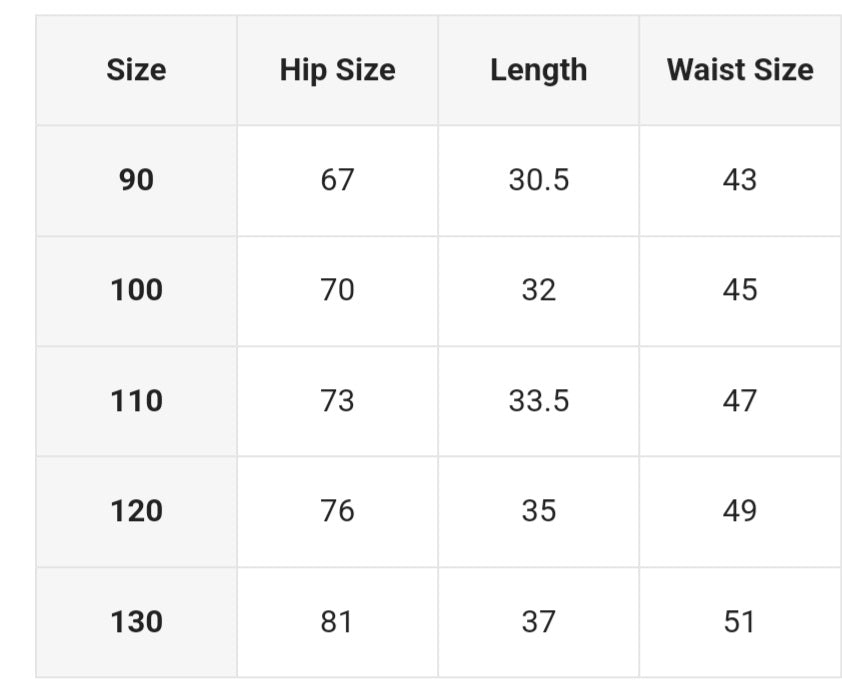Click the size 130 row label
Viewport: 842px width, 688px height.
(x=136, y=622)
